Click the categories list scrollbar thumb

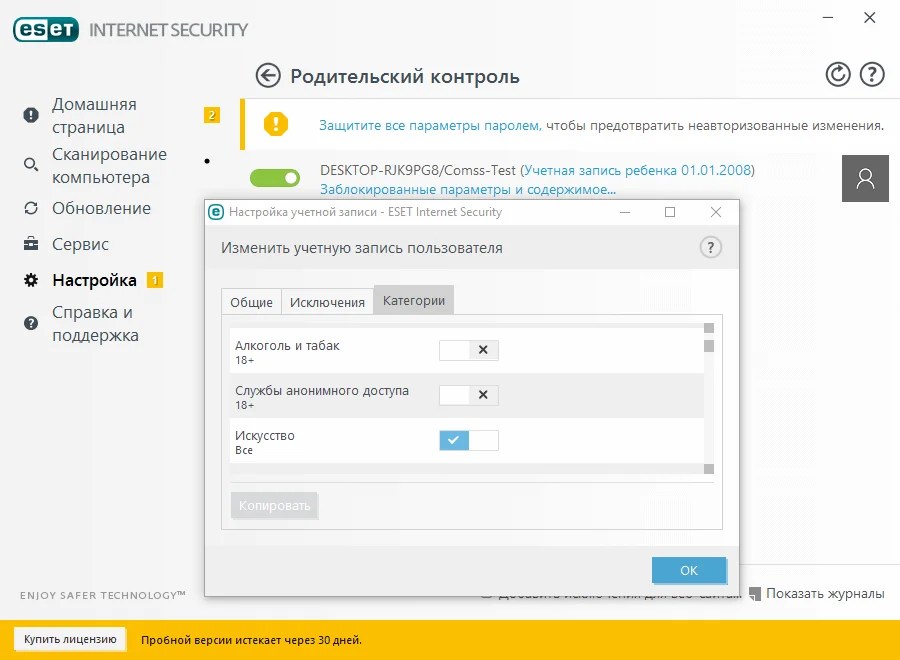709,346
